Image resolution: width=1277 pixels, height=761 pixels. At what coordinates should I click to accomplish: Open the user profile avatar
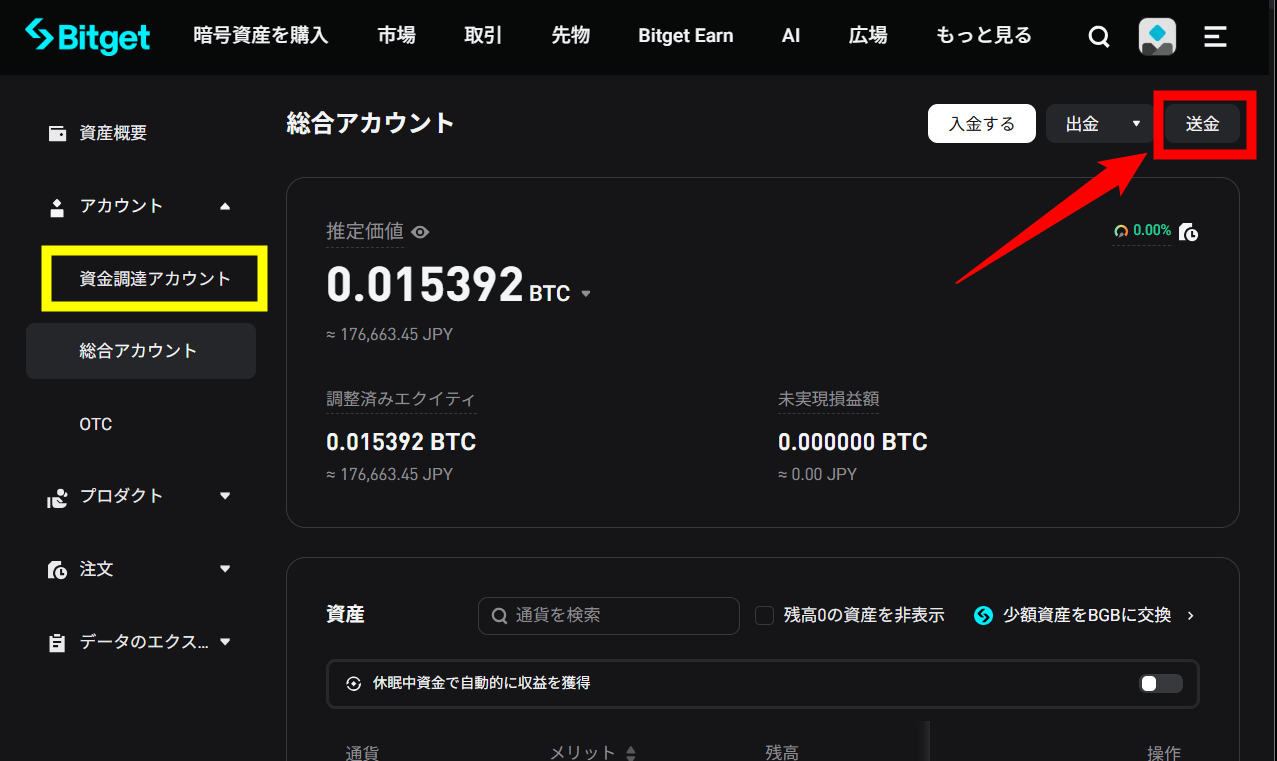tap(1157, 37)
